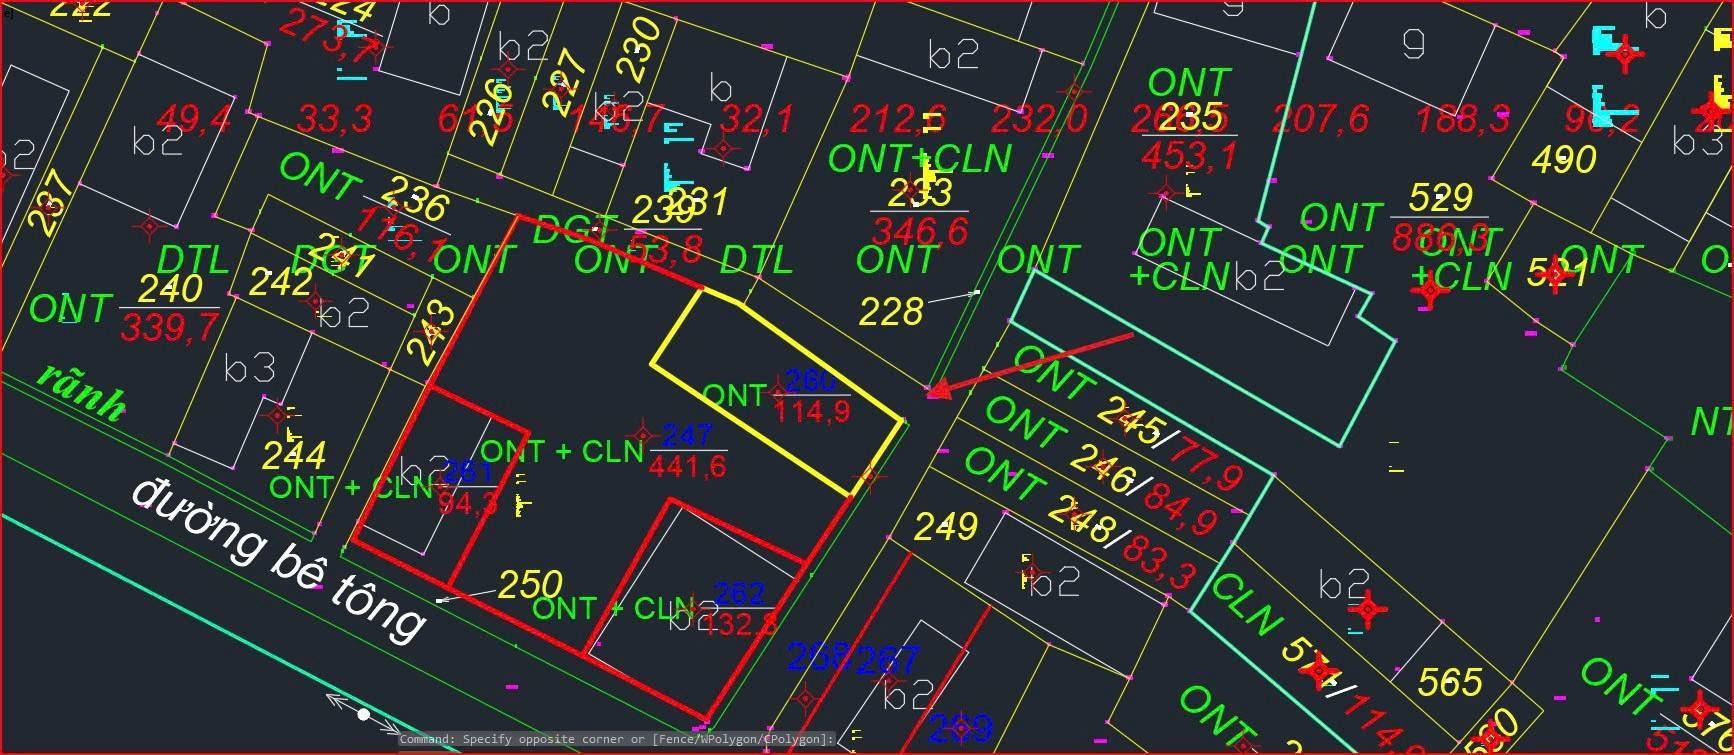
Task: Select the 'đường bê tông' road label
Action: pos(279,560)
